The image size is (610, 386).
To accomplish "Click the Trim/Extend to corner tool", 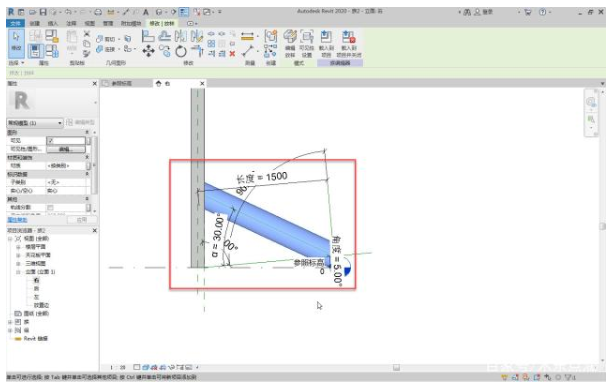I will [x=197, y=51].
